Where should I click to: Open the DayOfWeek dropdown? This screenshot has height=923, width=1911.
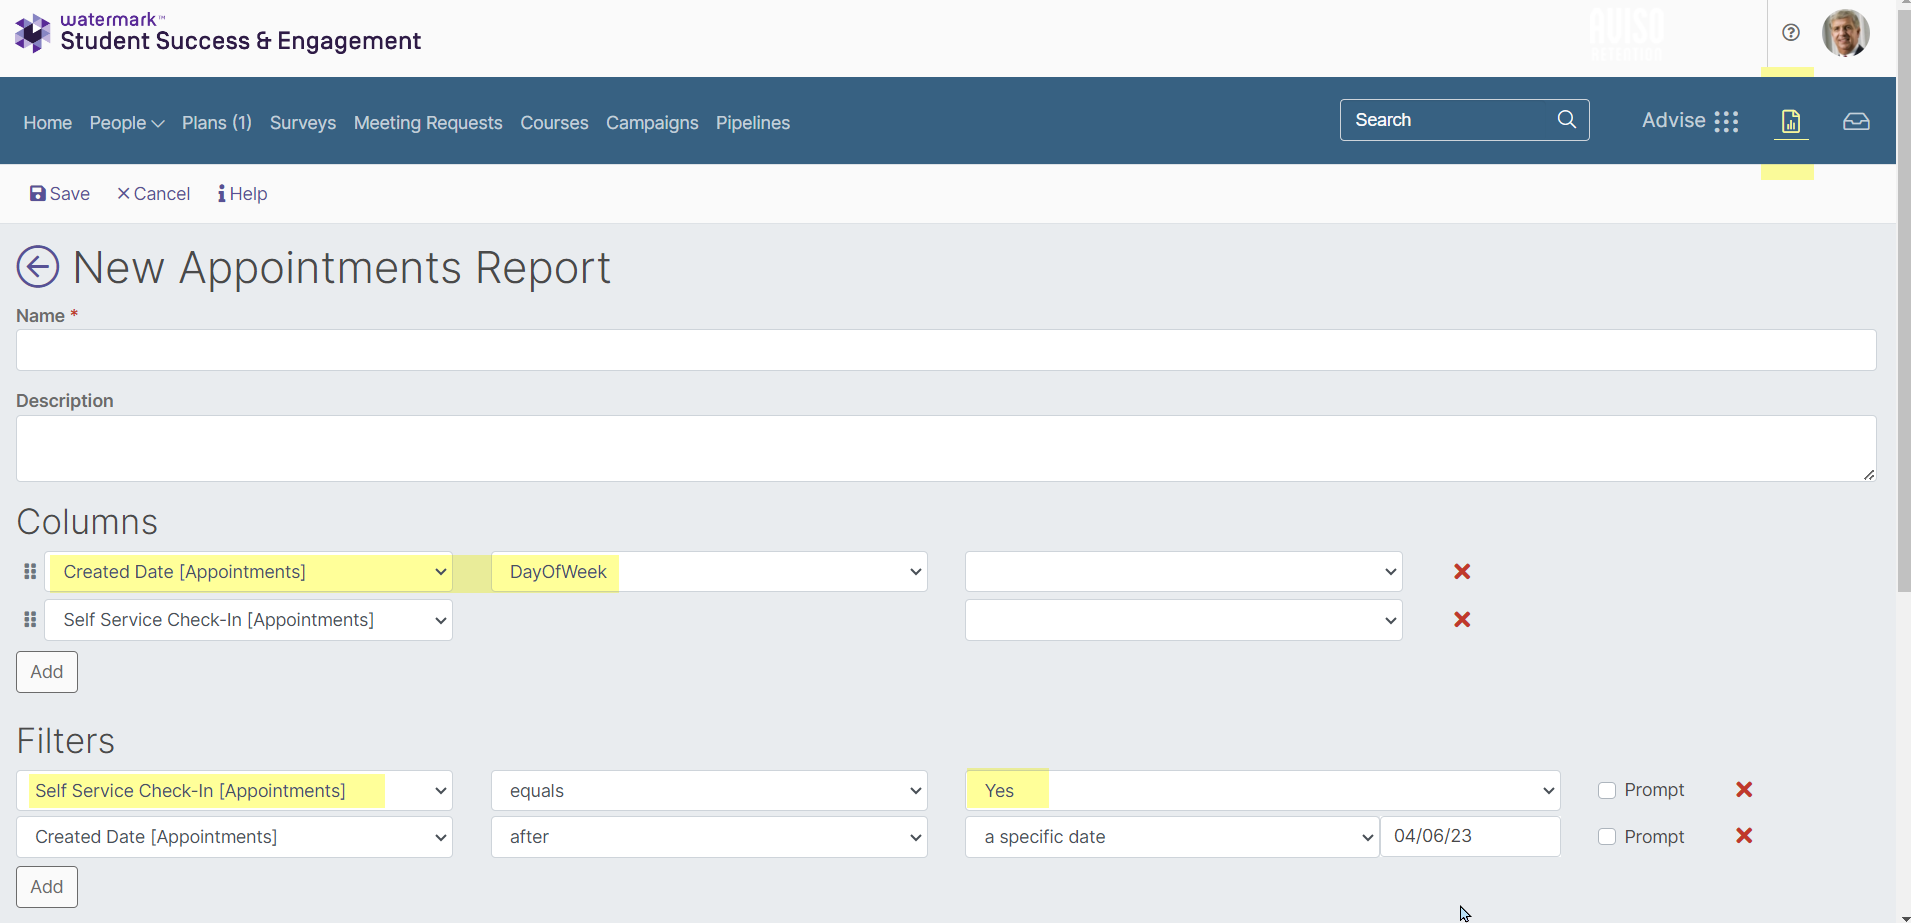[709, 572]
